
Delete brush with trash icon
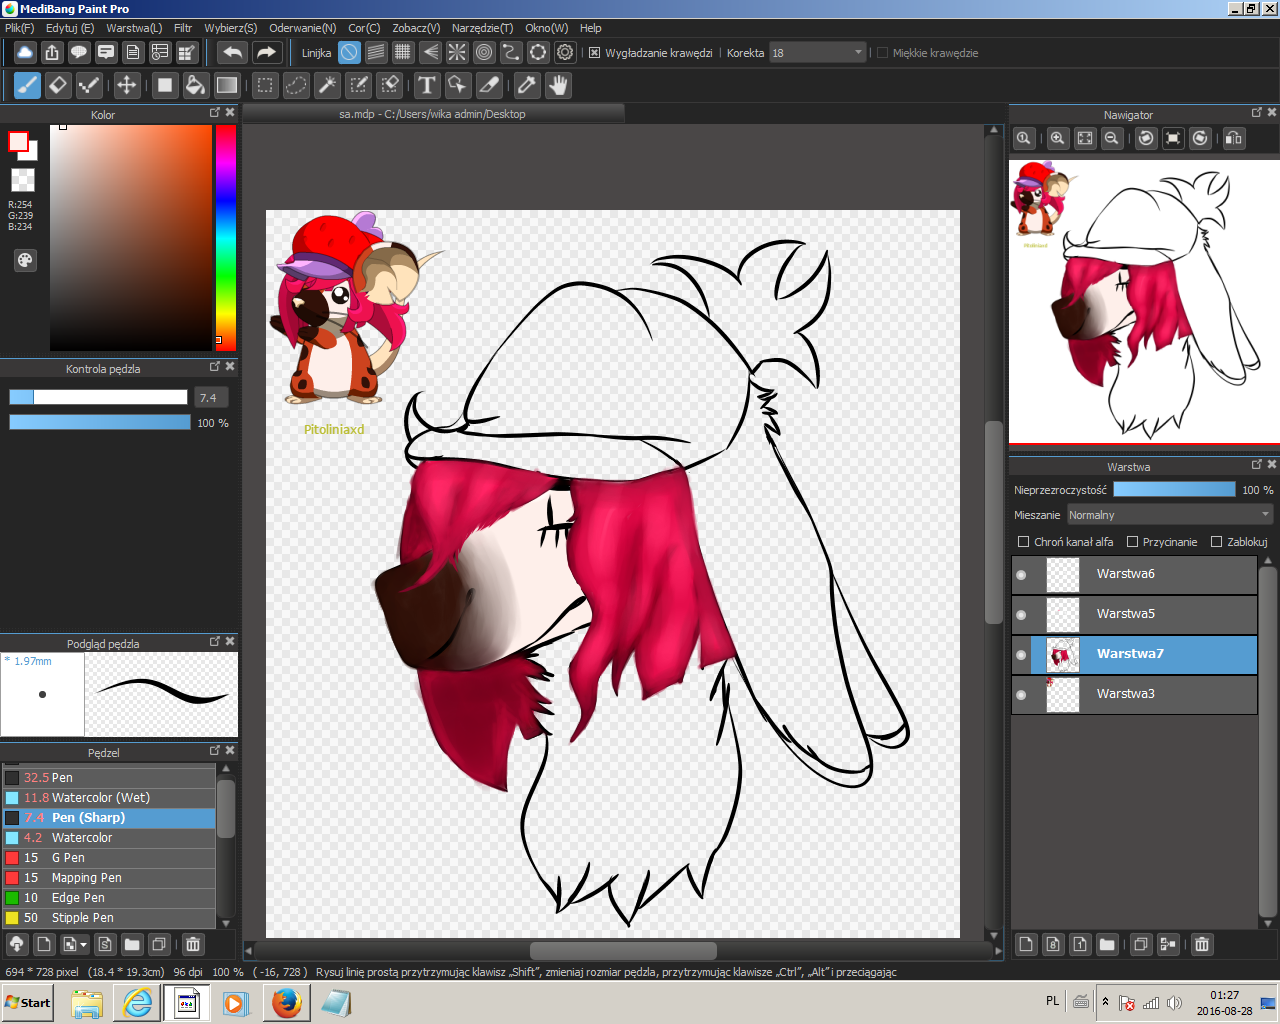point(193,944)
